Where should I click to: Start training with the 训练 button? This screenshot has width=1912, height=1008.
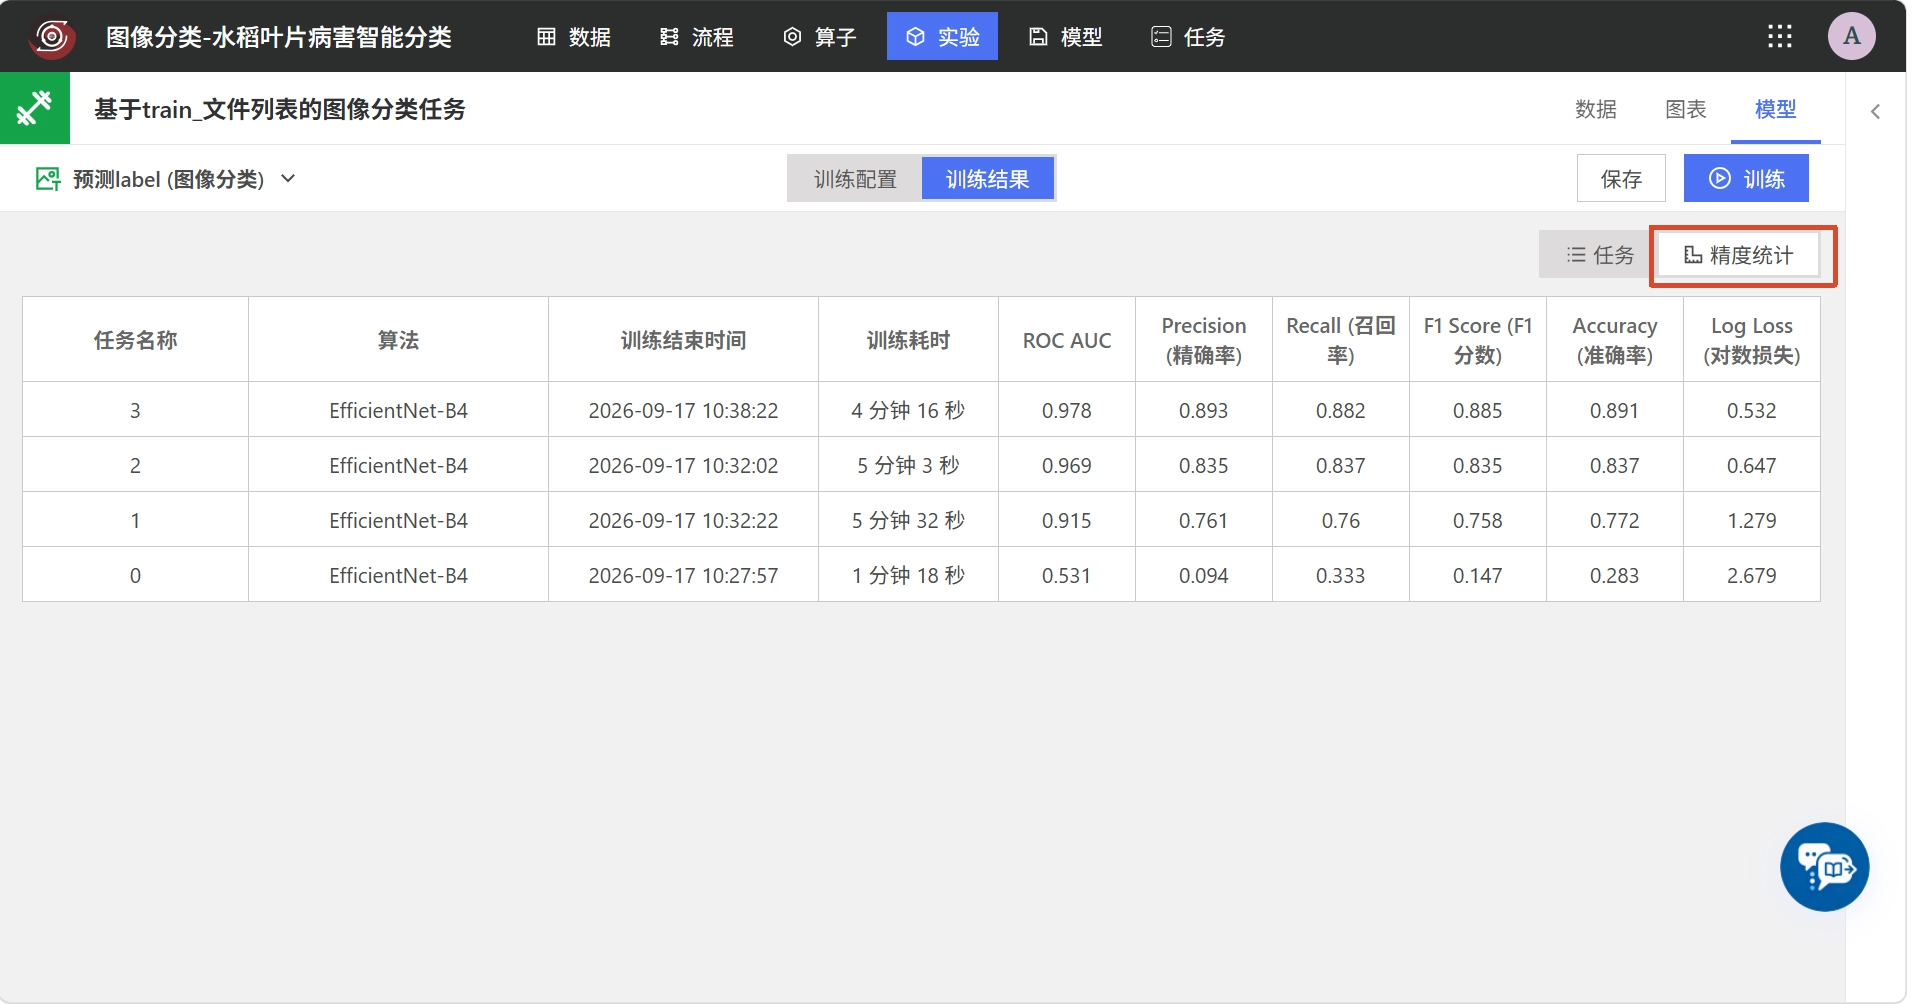coord(1746,179)
